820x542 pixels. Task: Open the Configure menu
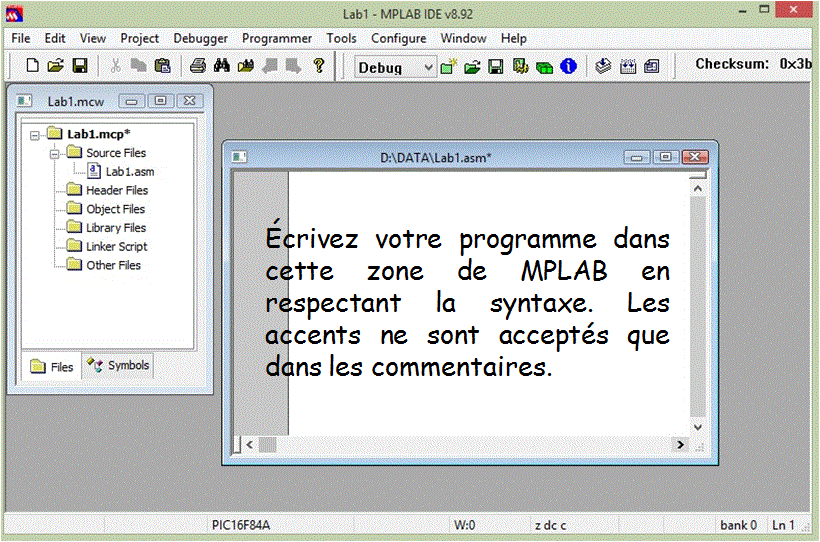pos(398,38)
